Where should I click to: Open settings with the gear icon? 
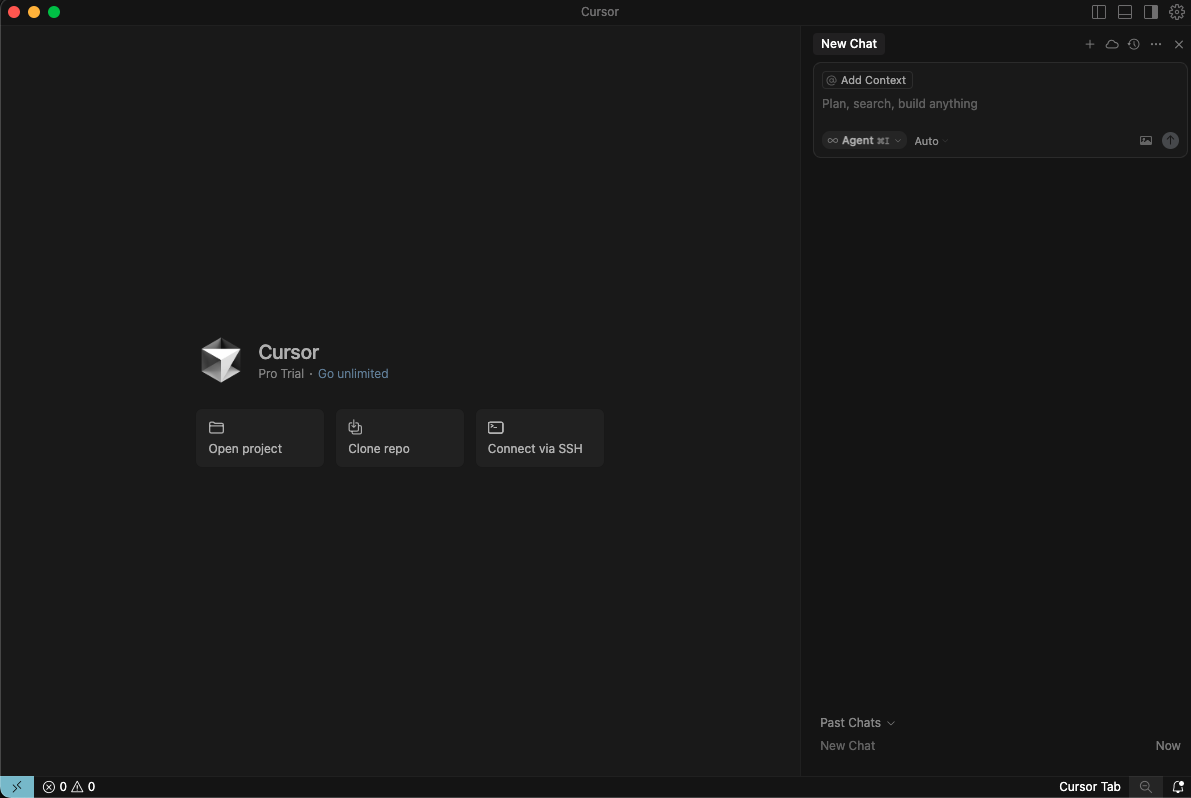(x=1177, y=12)
